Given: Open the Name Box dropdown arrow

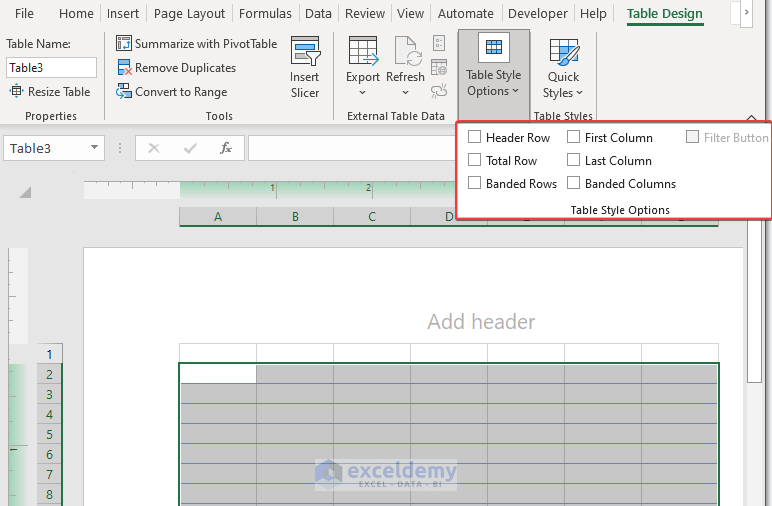Looking at the screenshot, I should (x=94, y=147).
